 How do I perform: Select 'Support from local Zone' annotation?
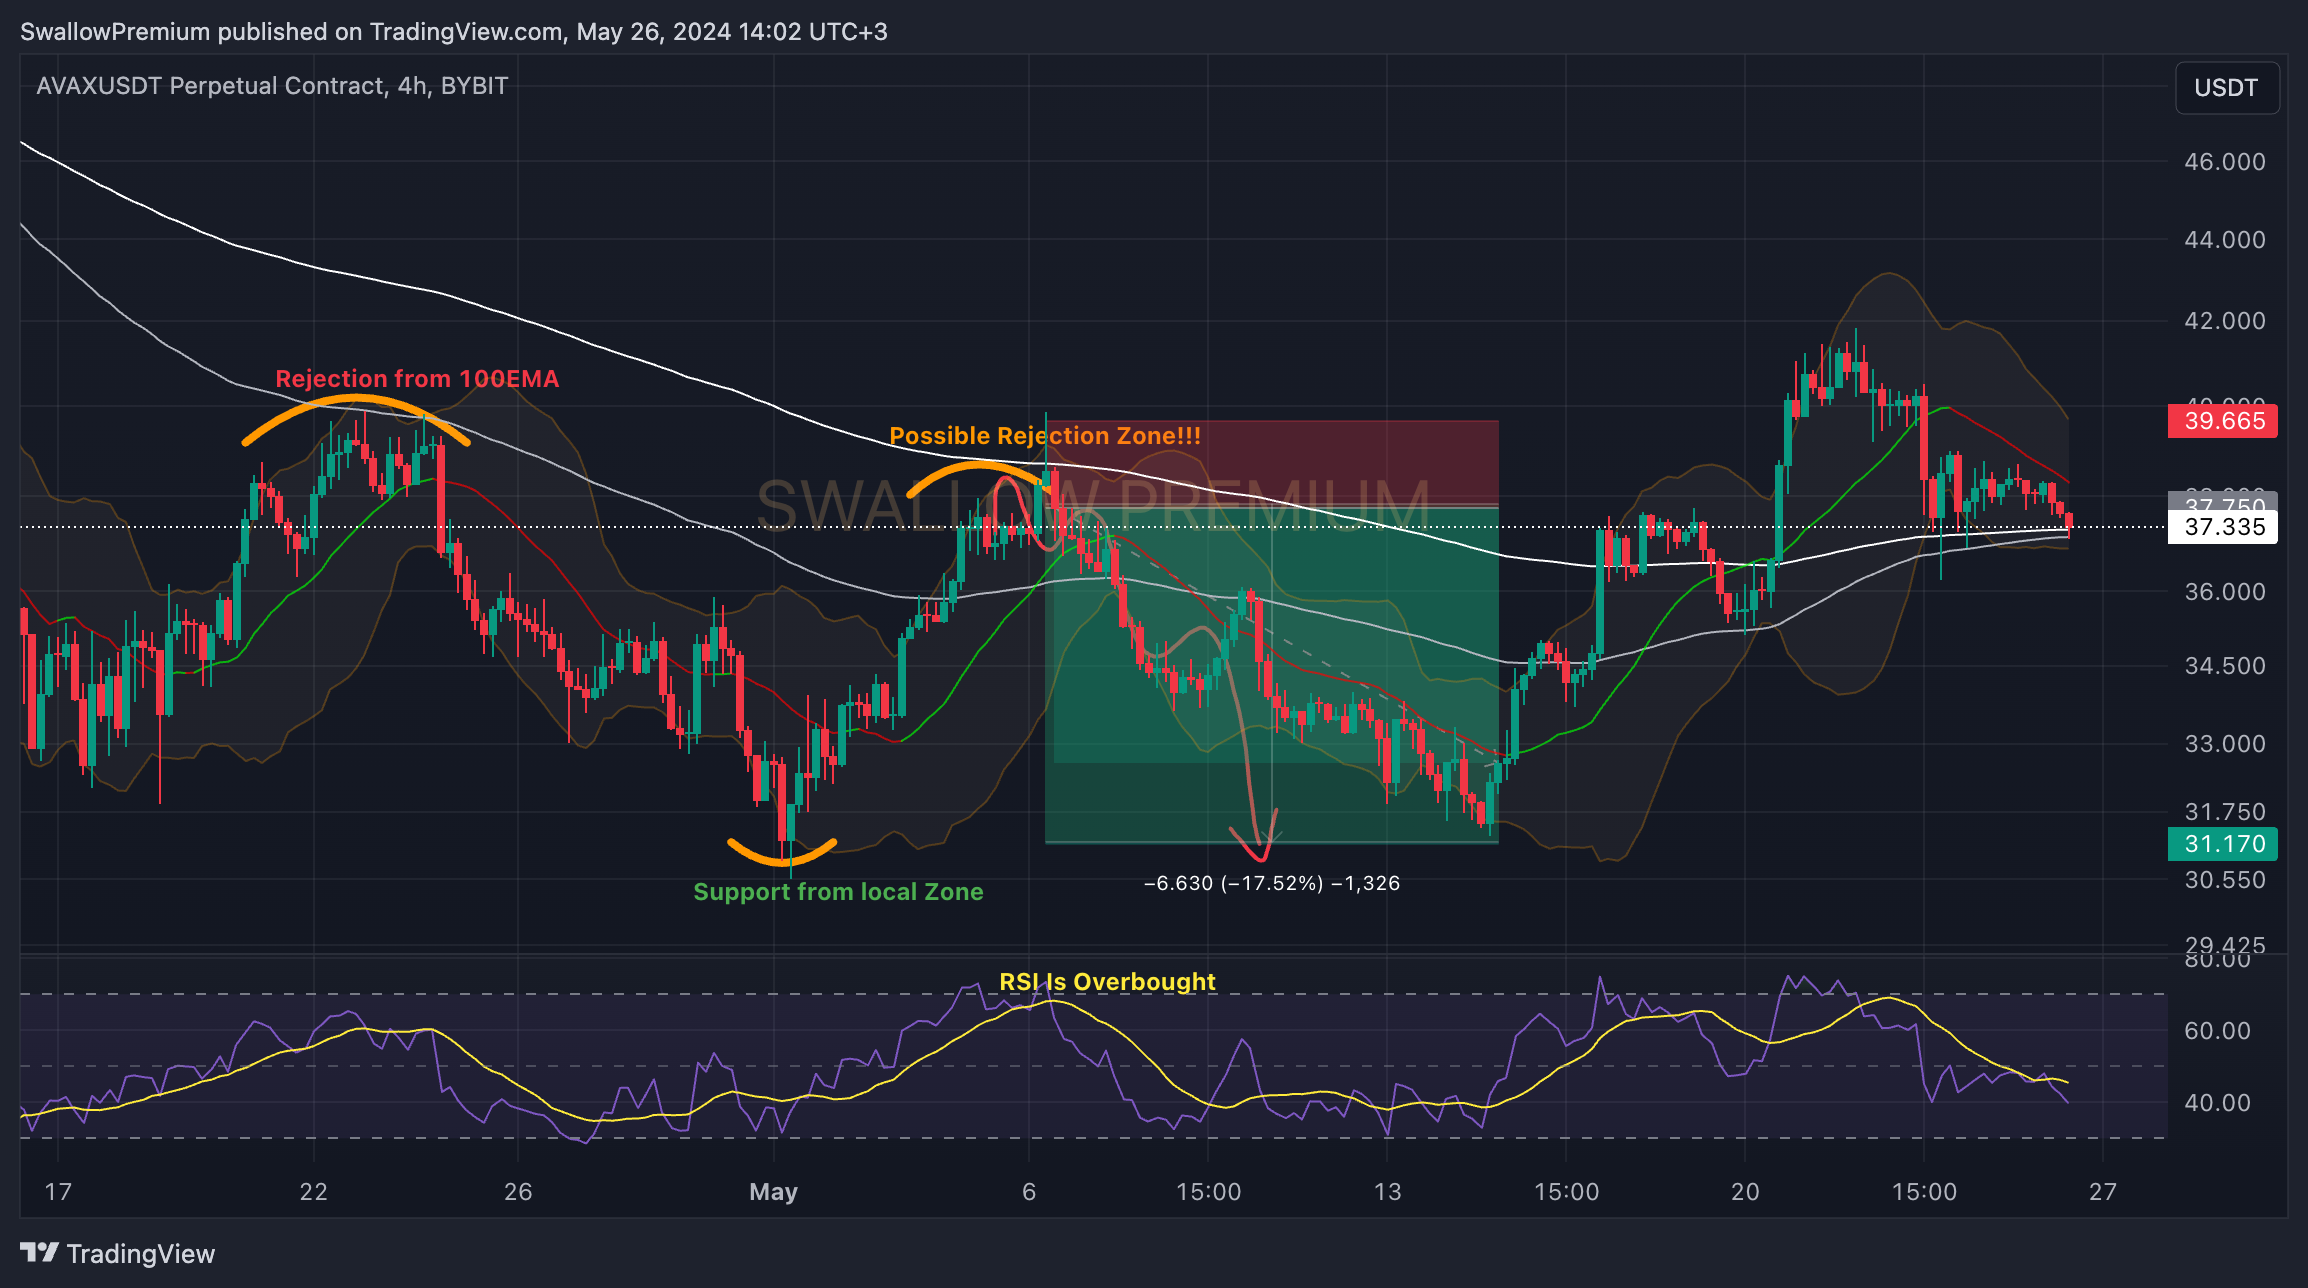[x=838, y=892]
